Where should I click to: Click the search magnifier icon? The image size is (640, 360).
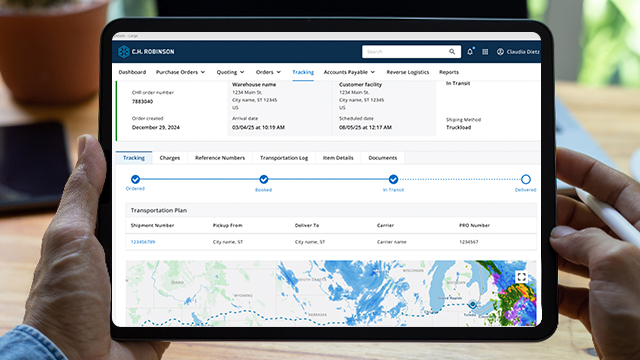click(x=452, y=52)
